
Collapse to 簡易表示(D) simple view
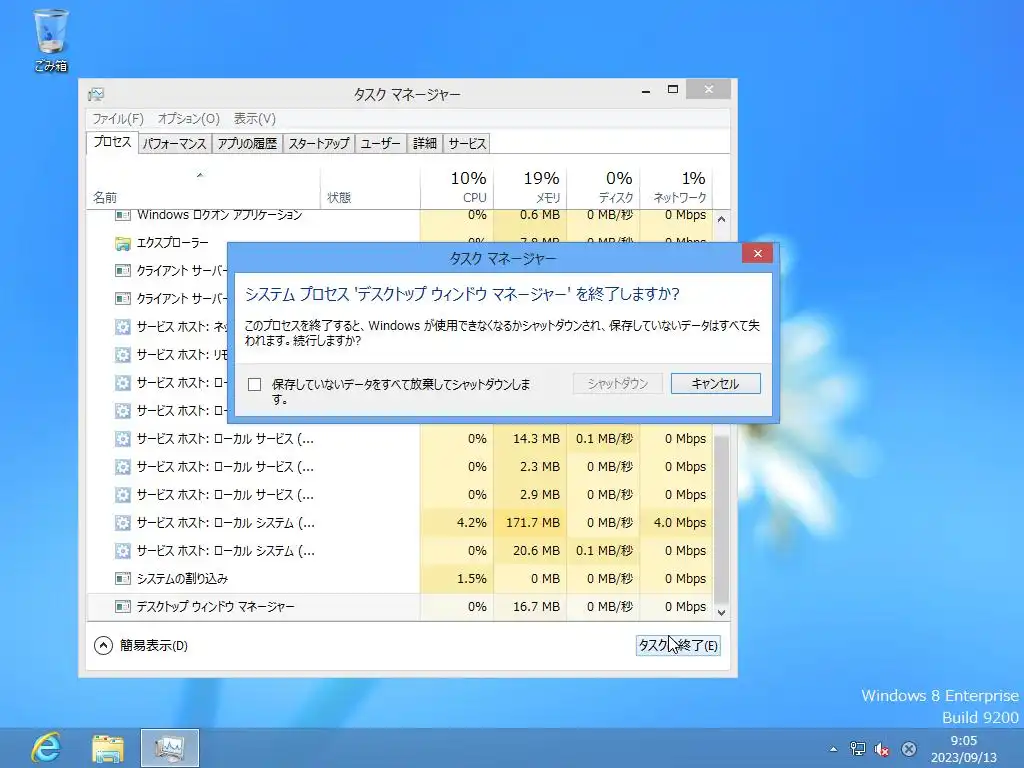(x=141, y=645)
